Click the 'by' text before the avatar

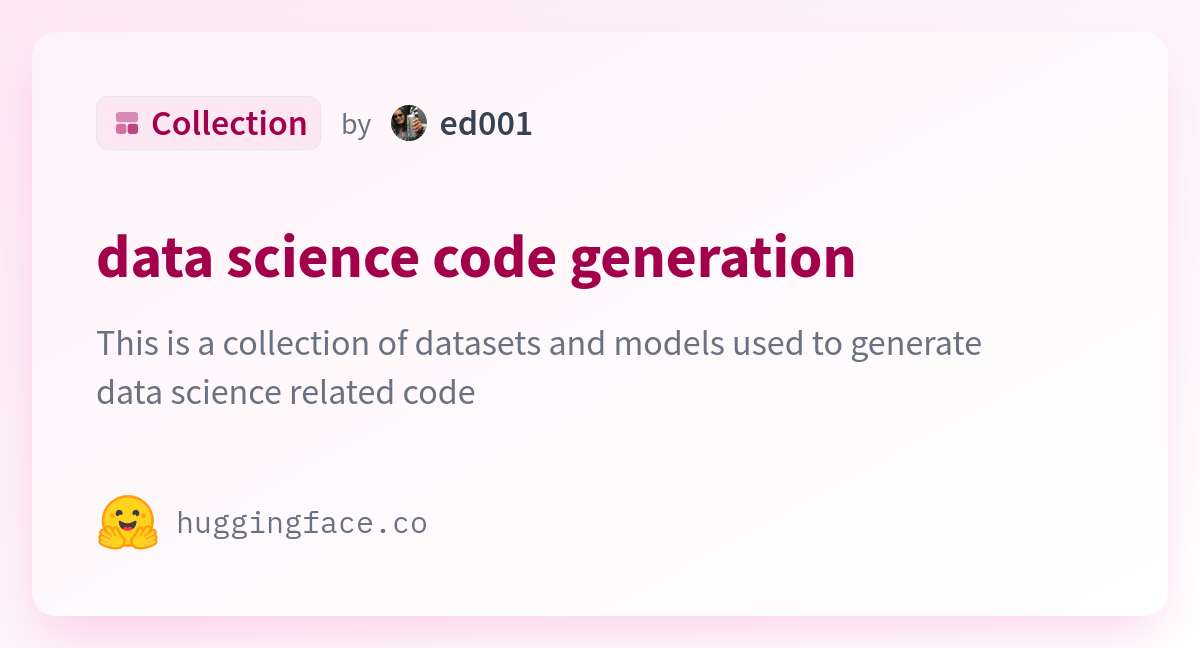point(356,125)
